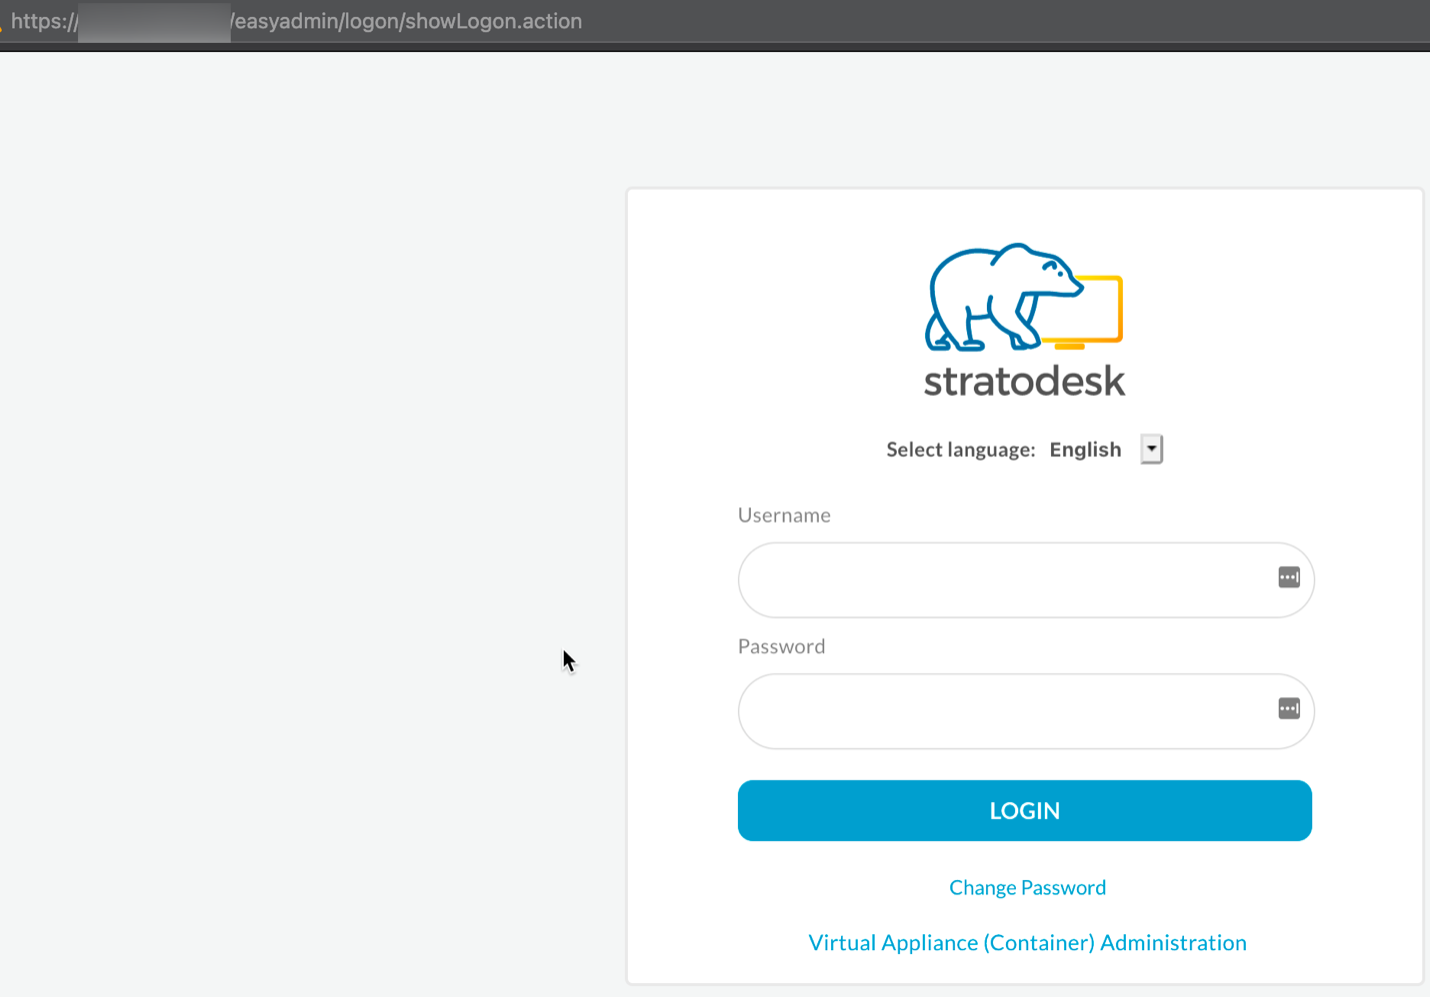Click the English language value
Image resolution: width=1430 pixels, height=1002 pixels.
point(1085,450)
